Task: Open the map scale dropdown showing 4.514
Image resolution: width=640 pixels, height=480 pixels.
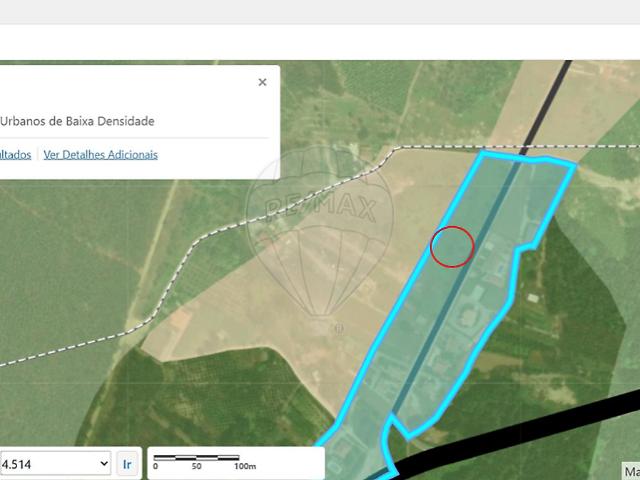Action: (55, 464)
